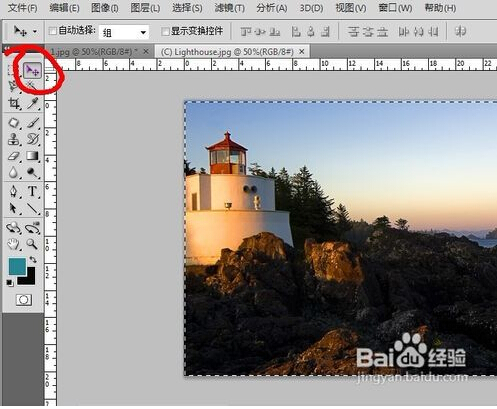
Task: Expand the tool preset picker arrow
Action: coord(35,32)
